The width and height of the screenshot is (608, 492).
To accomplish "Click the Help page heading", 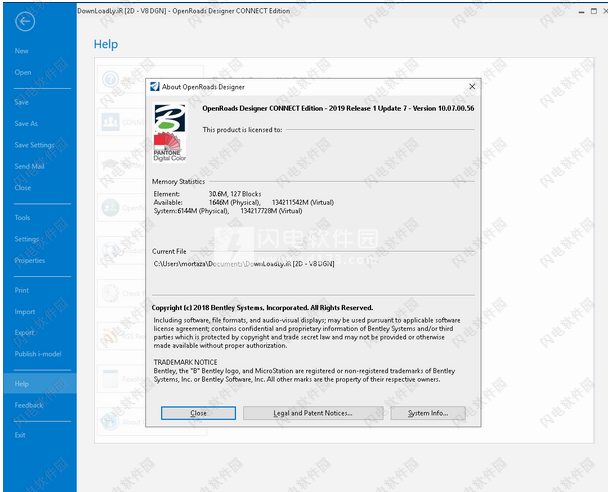I will coord(106,44).
